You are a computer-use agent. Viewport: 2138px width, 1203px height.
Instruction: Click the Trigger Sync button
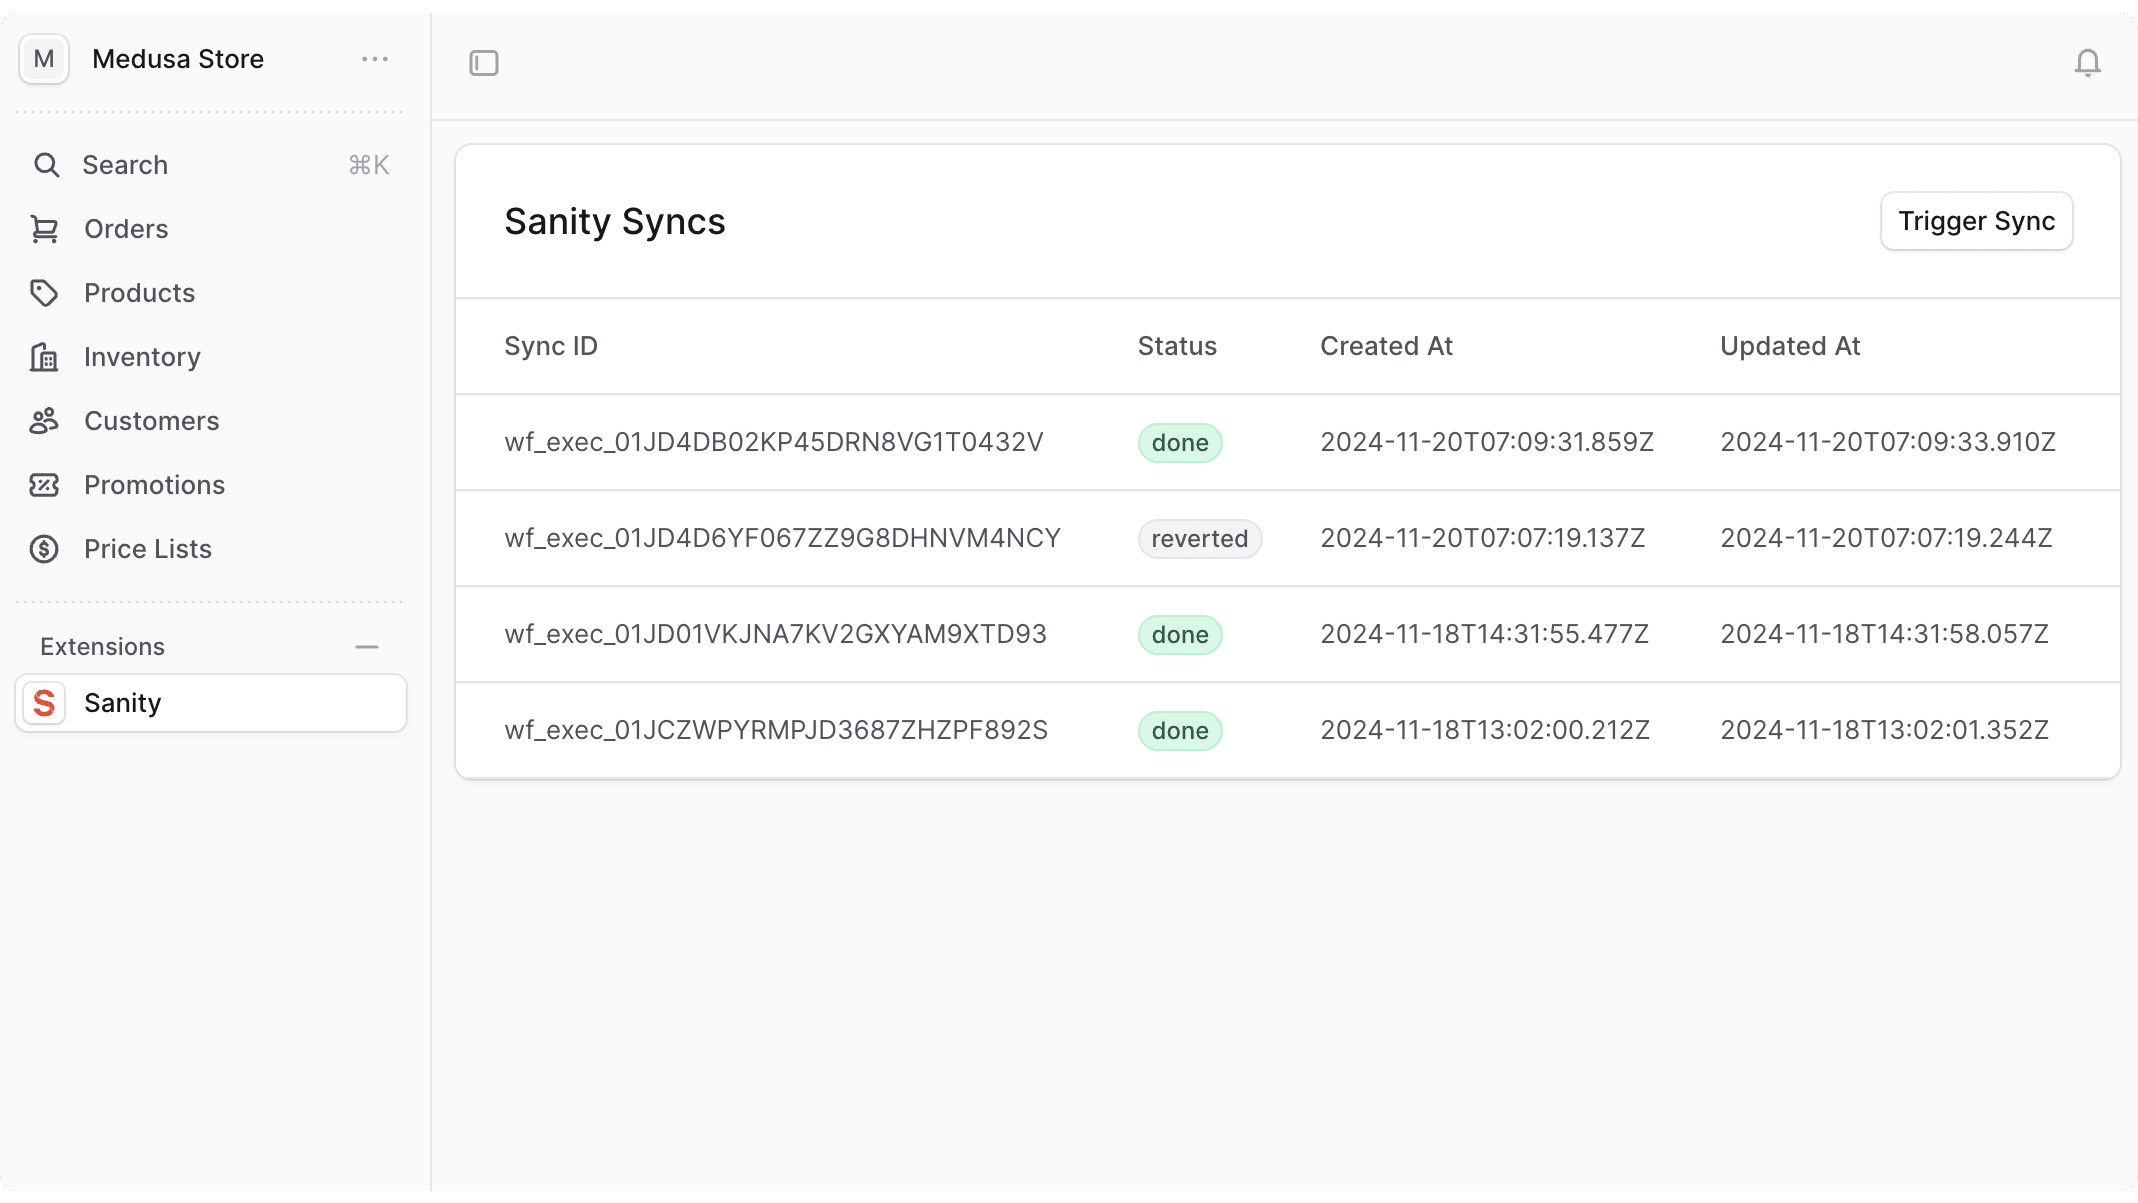(1975, 221)
